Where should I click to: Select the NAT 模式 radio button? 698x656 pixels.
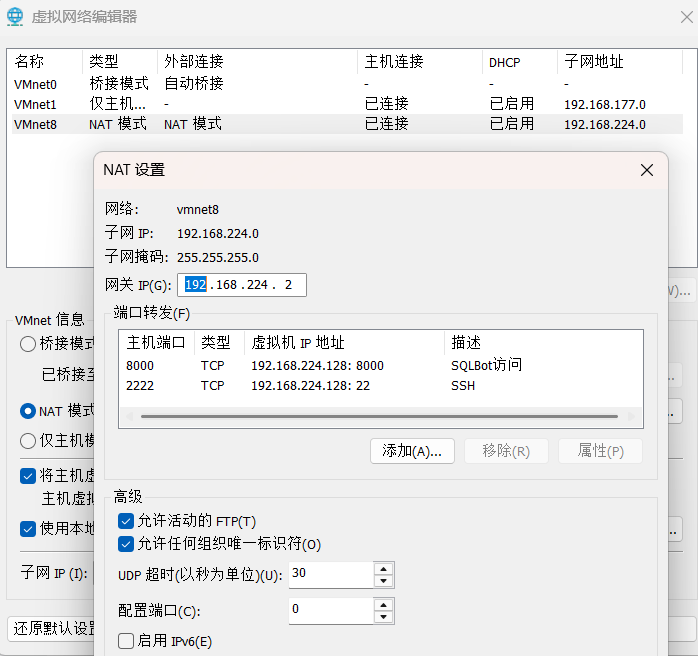click(28, 411)
